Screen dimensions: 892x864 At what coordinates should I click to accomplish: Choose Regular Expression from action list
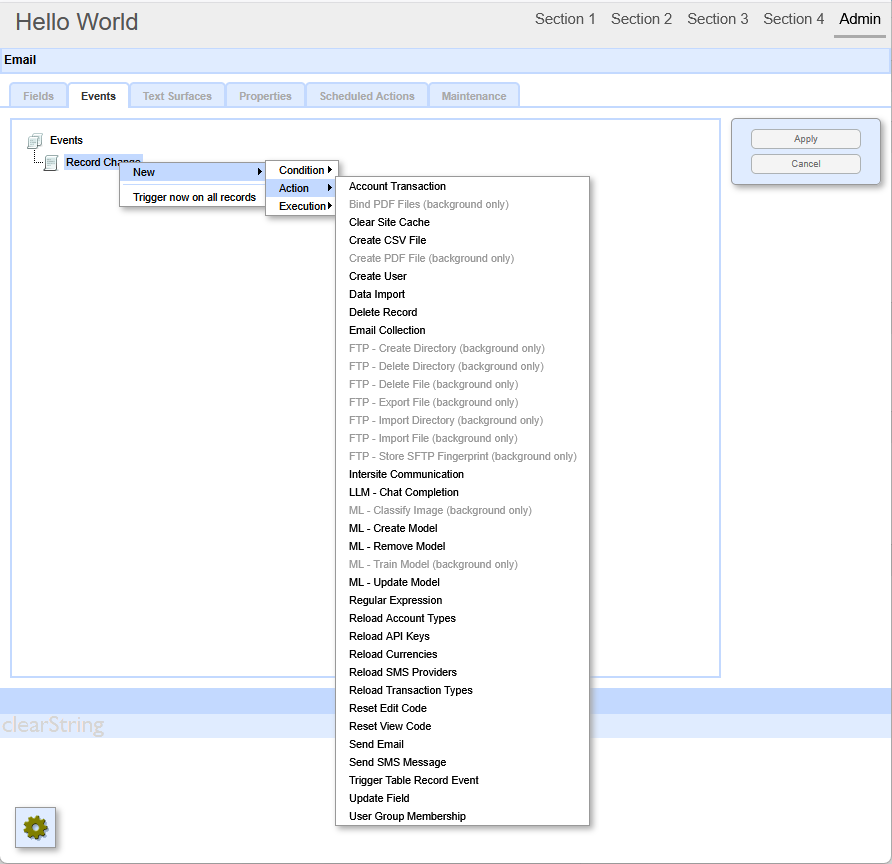point(395,600)
